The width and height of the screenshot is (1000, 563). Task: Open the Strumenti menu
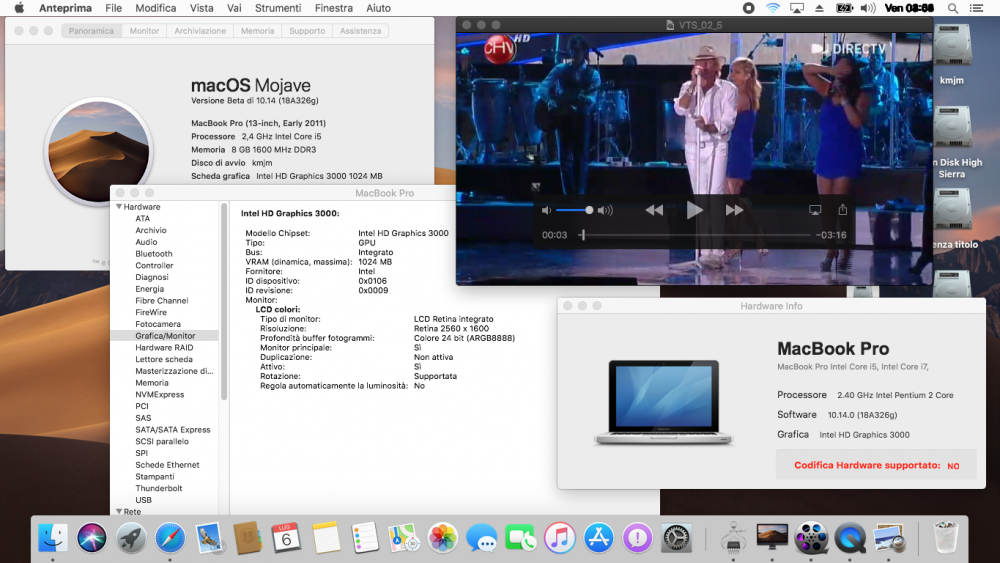pyautogui.click(x=278, y=8)
